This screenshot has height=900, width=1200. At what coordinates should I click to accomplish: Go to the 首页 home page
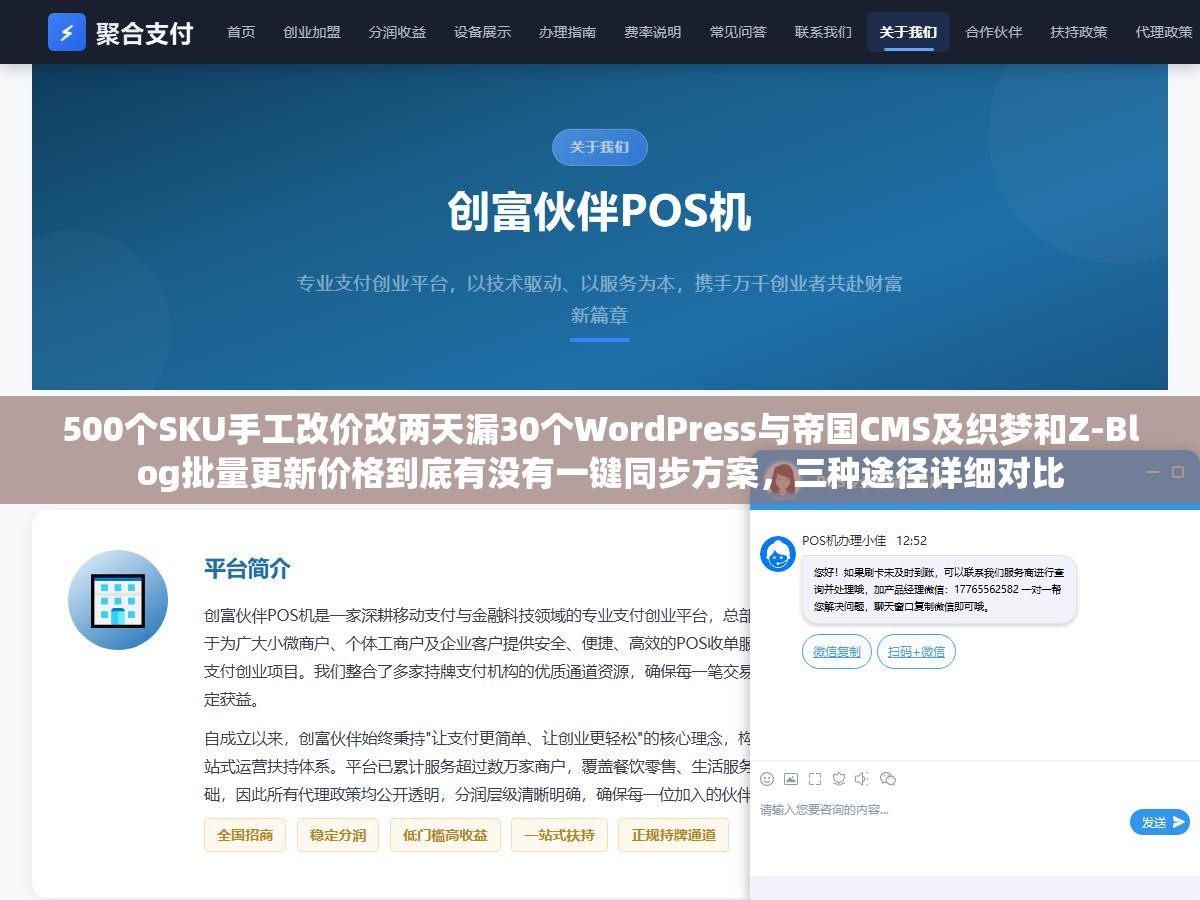(x=241, y=32)
